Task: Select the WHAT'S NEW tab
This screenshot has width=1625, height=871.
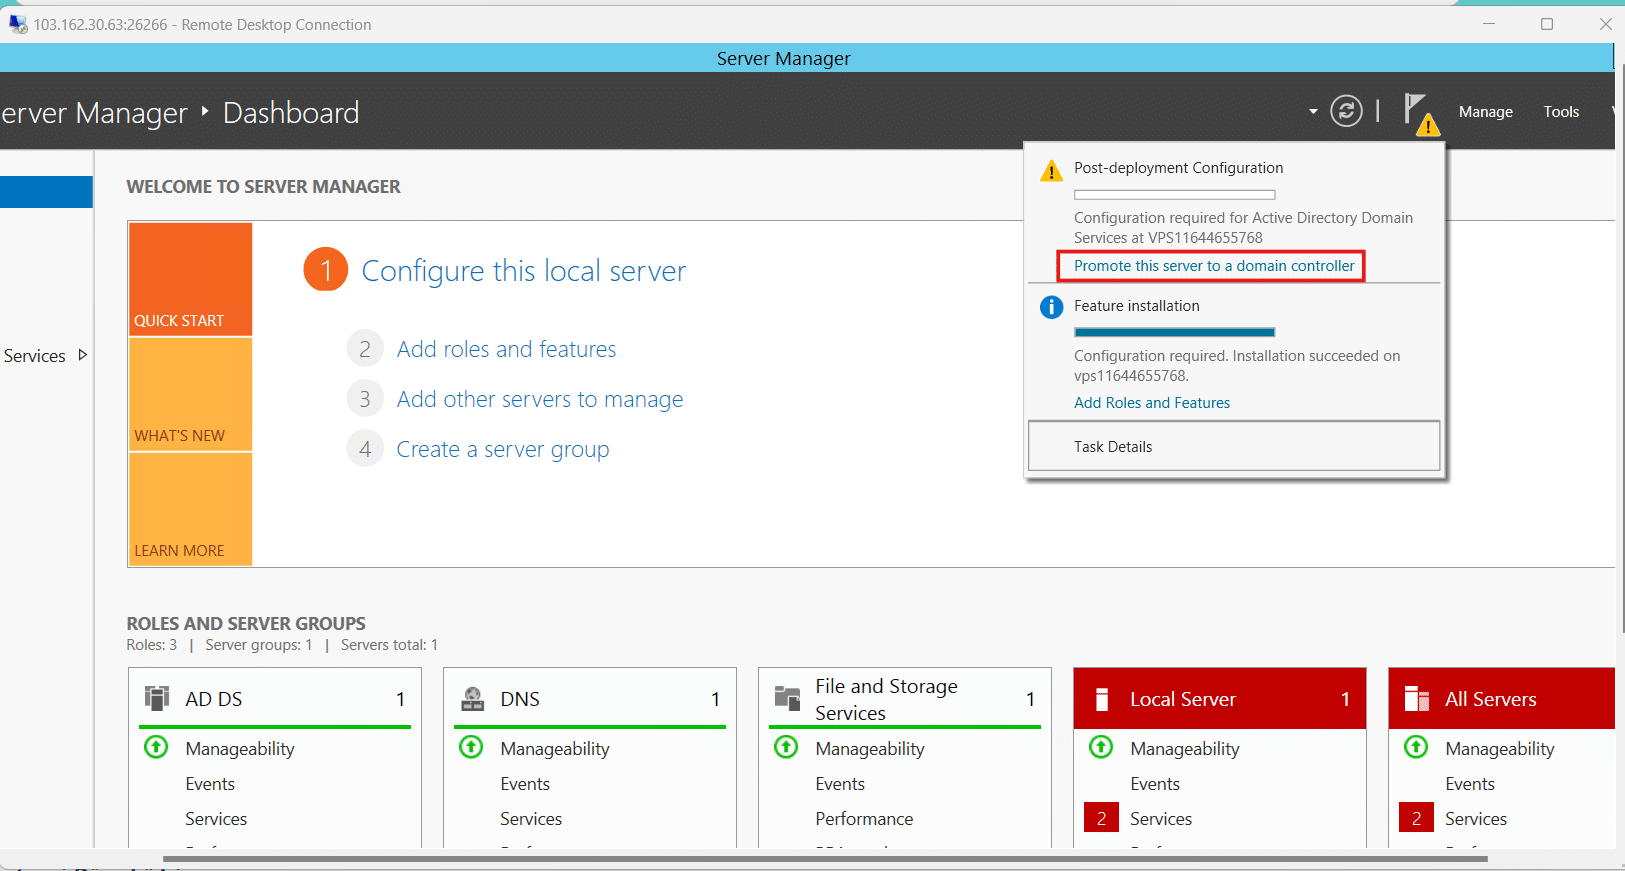Action: click(190, 395)
